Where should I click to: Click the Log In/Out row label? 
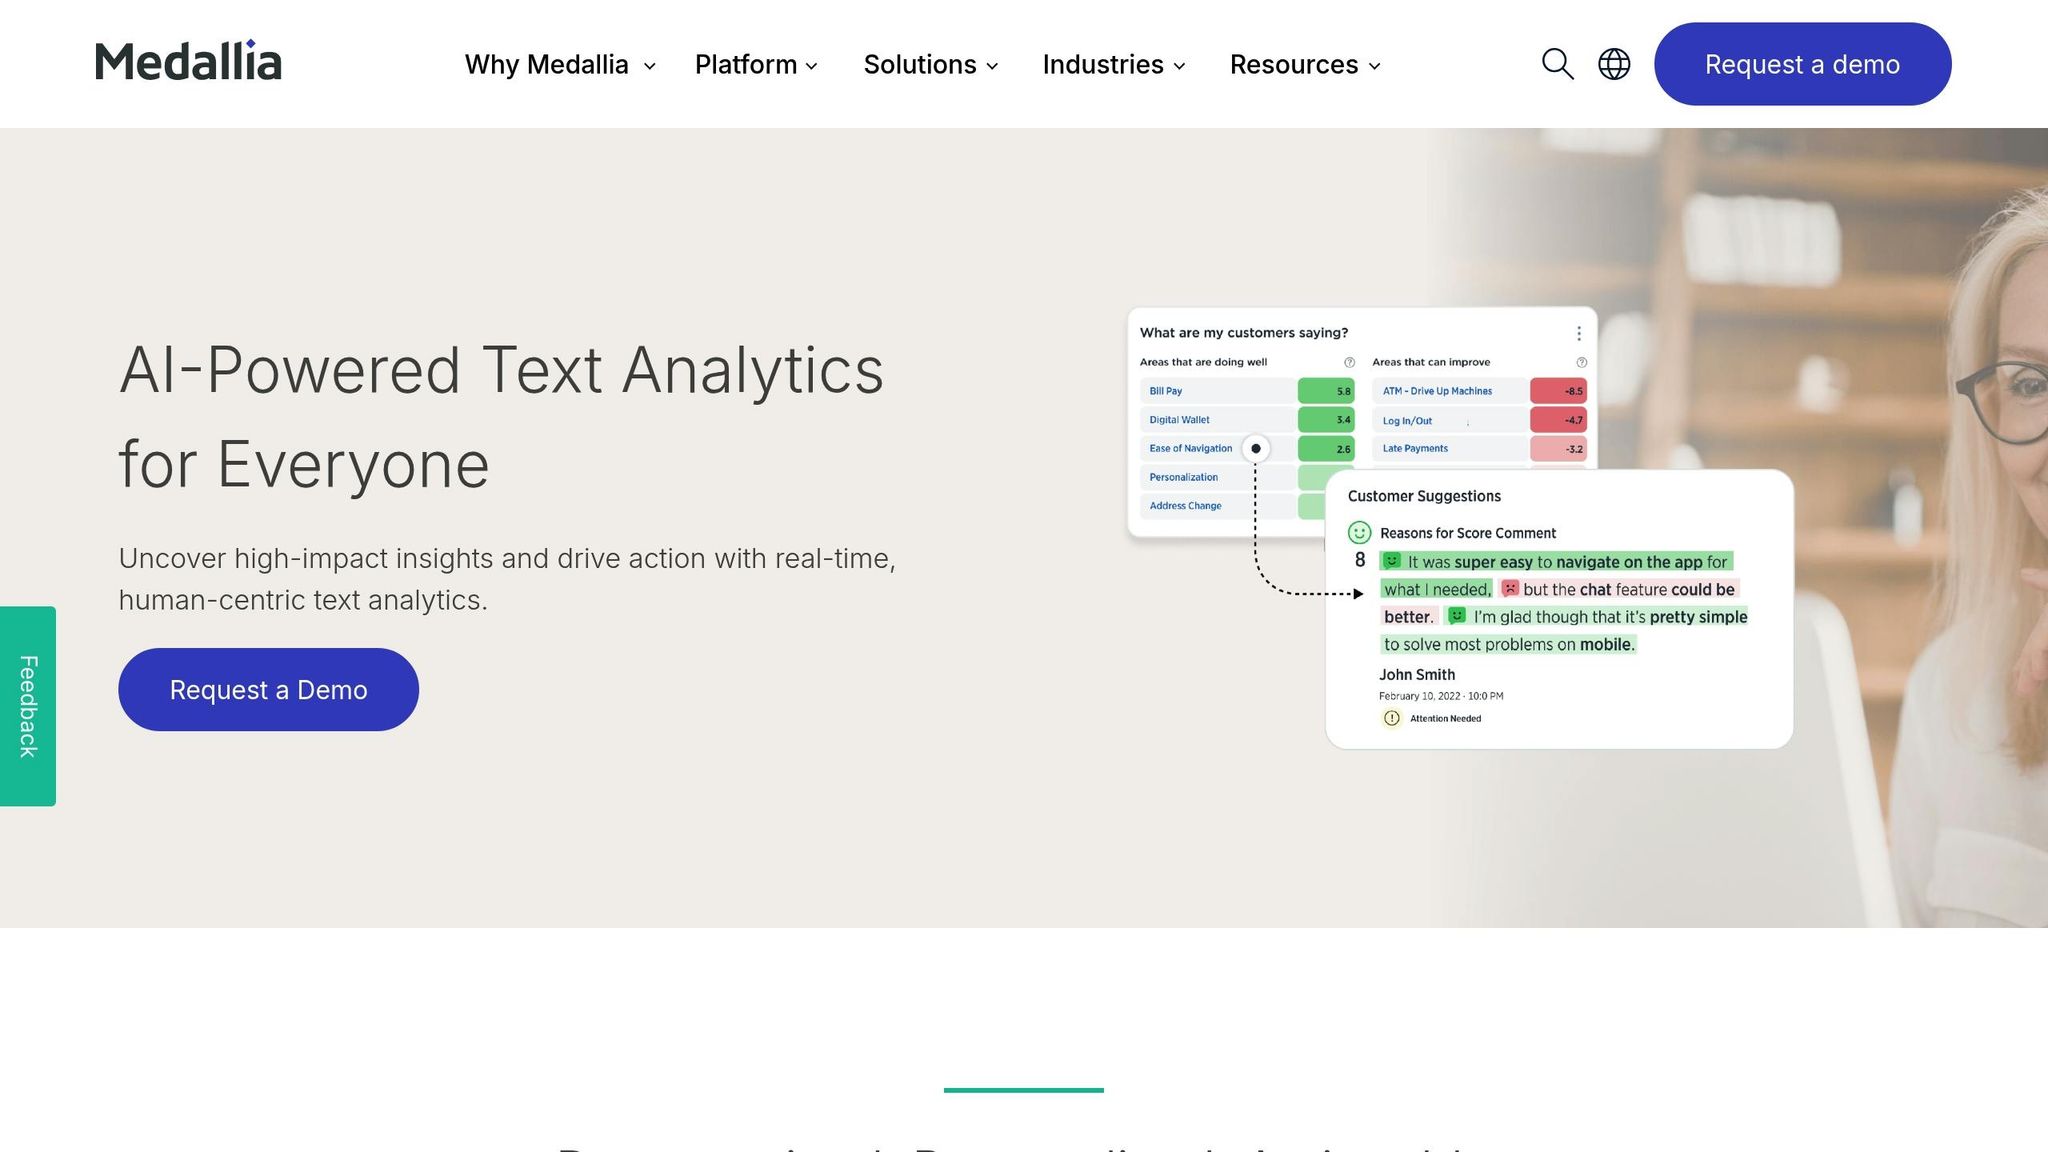[x=1407, y=421]
